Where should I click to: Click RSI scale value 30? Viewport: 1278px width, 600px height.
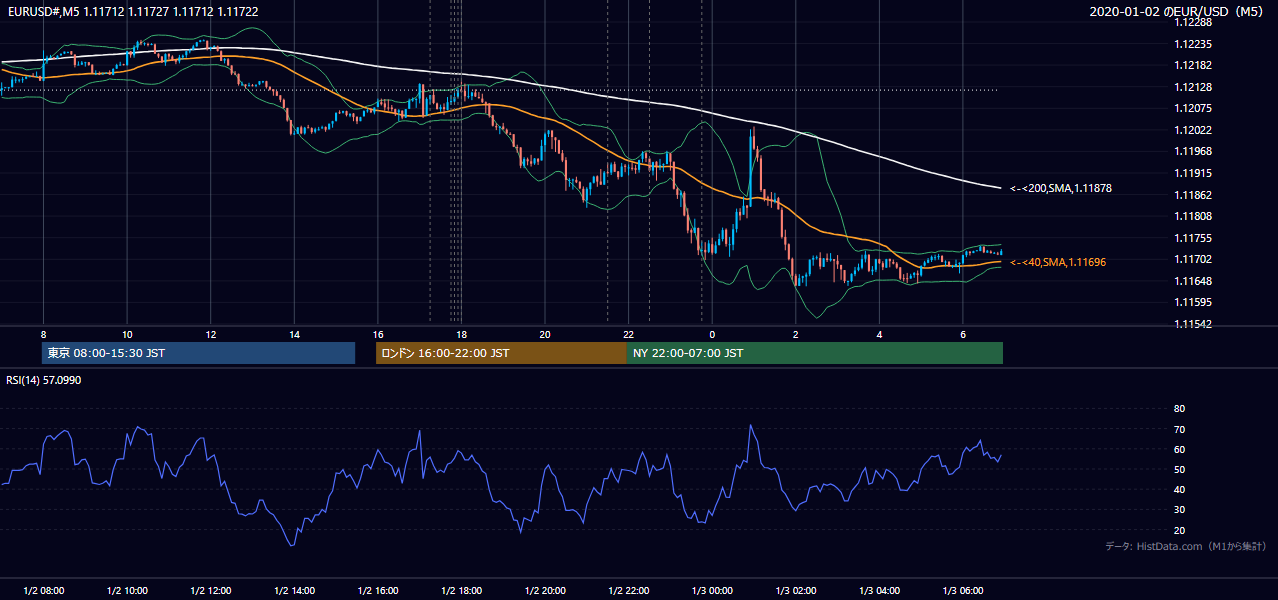point(1179,510)
